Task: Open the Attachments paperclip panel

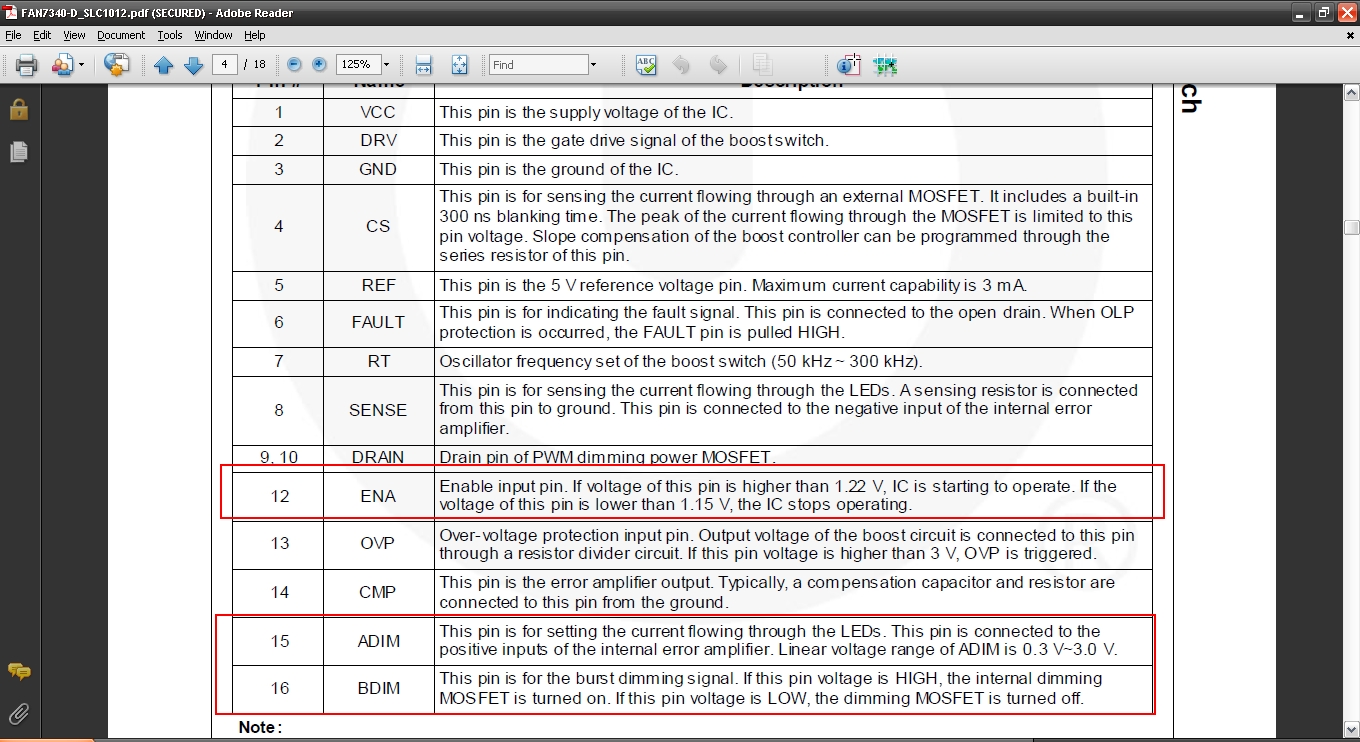Action: pyautogui.click(x=18, y=713)
